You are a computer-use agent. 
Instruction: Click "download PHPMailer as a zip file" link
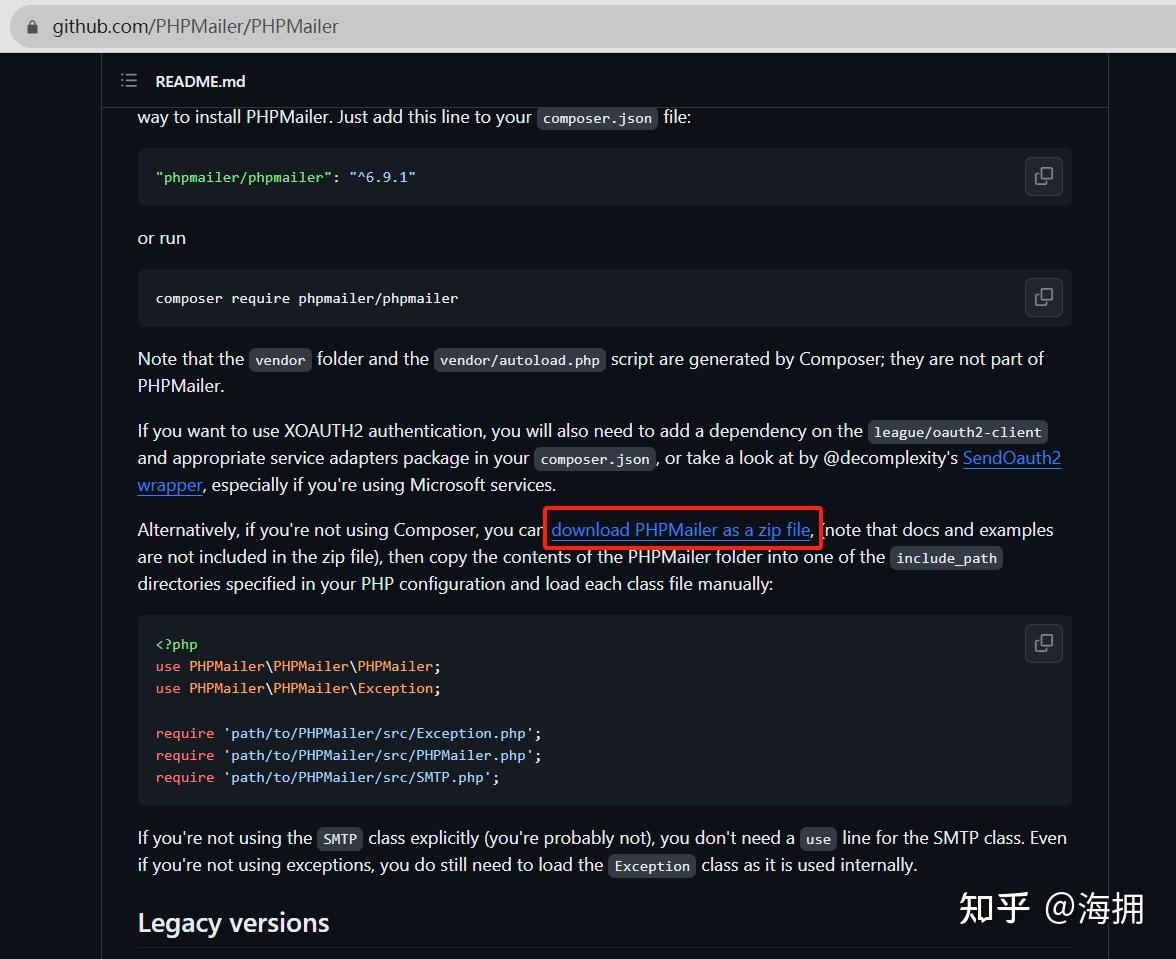[x=681, y=530]
